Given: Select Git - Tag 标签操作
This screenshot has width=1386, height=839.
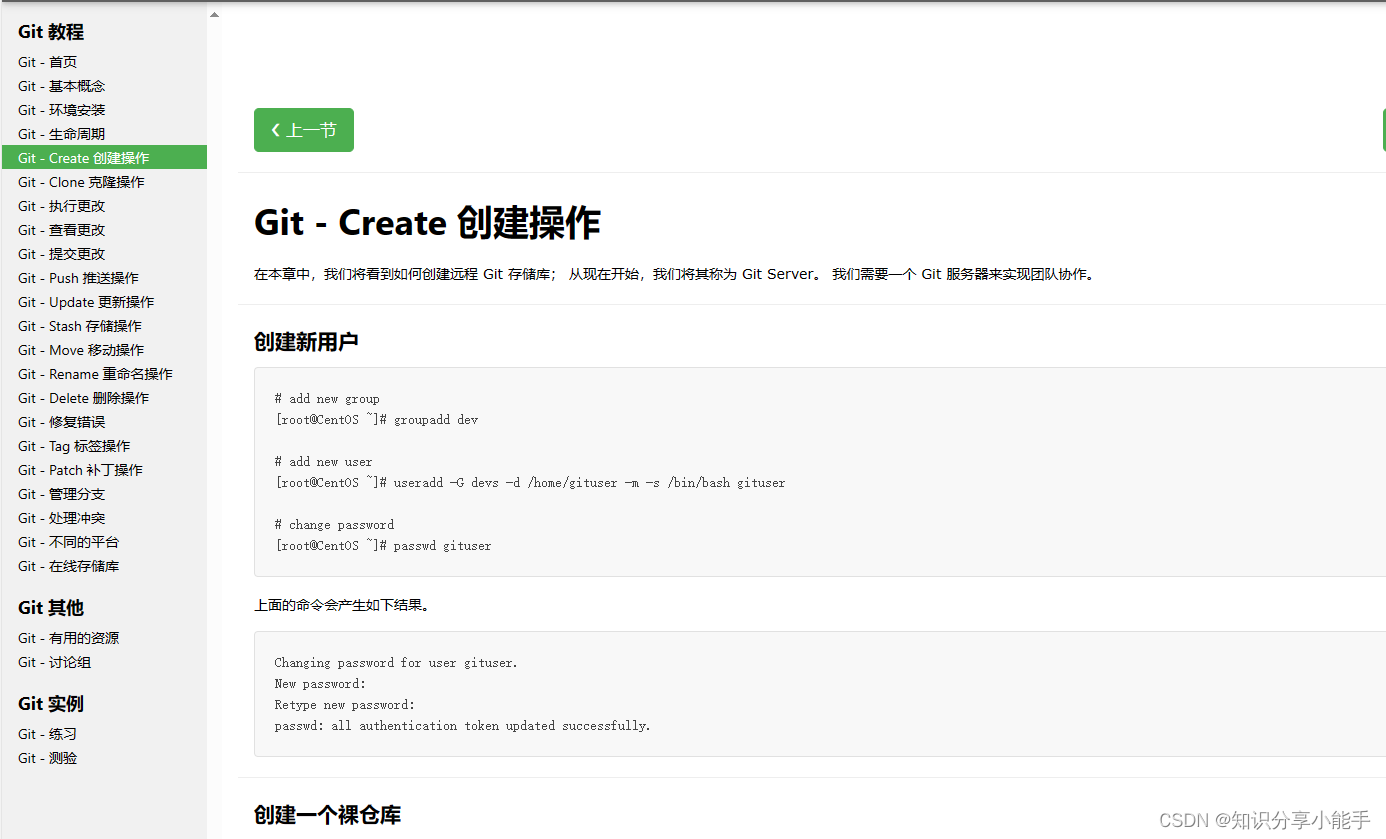Looking at the screenshot, I should pos(74,446).
